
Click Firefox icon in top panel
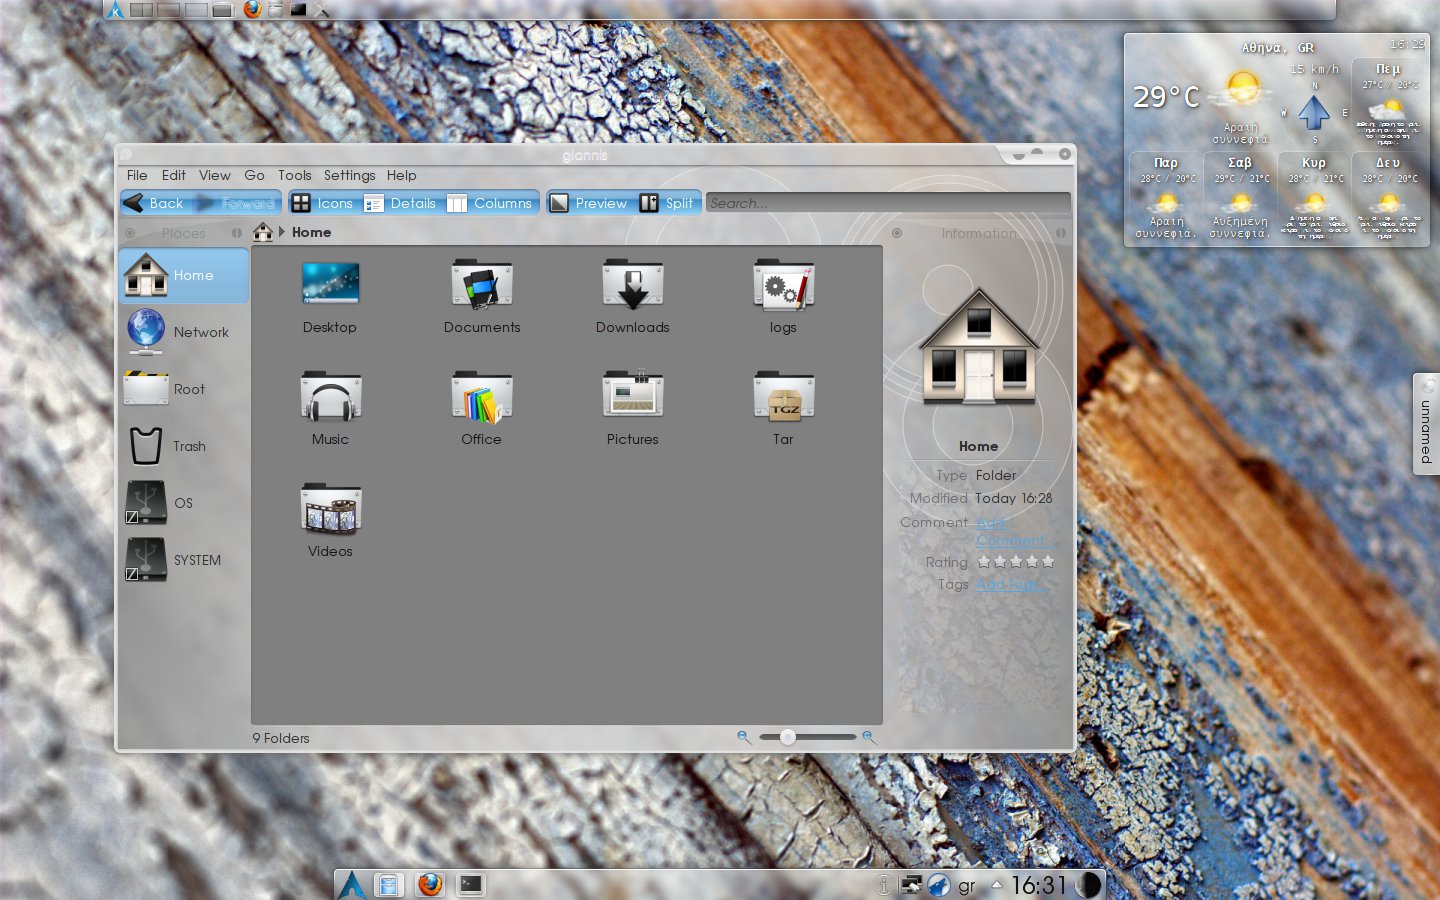coord(252,9)
